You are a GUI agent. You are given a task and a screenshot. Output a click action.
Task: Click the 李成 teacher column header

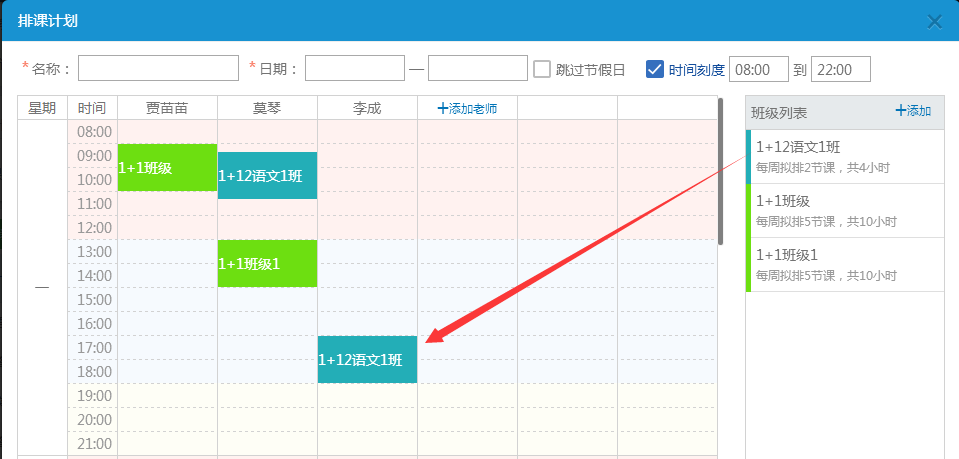(x=367, y=108)
